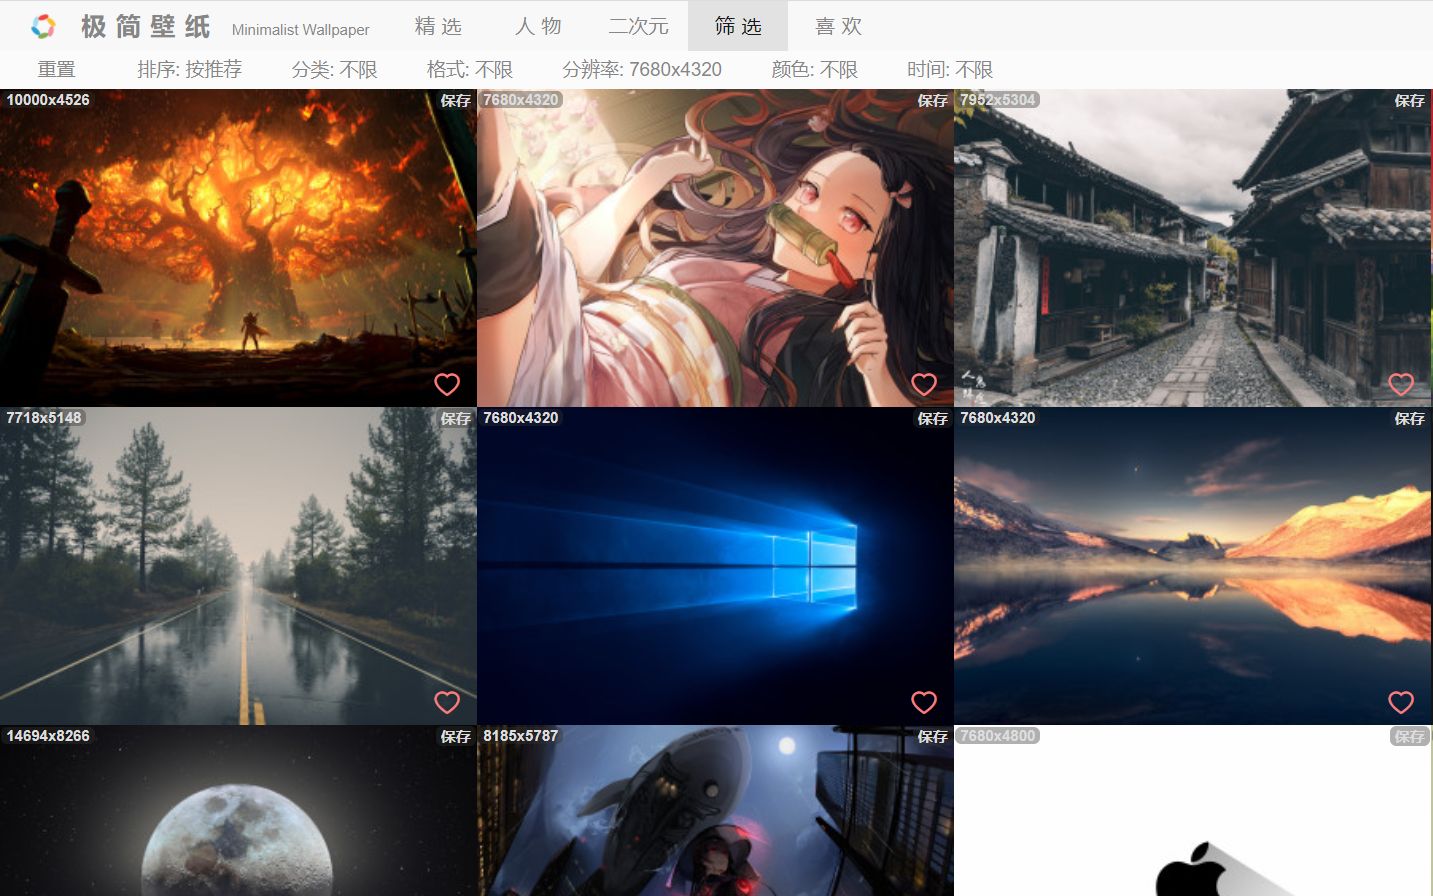Save the 8185x5787 airship wallpaper
Screen dimensions: 1433x896
click(933, 736)
